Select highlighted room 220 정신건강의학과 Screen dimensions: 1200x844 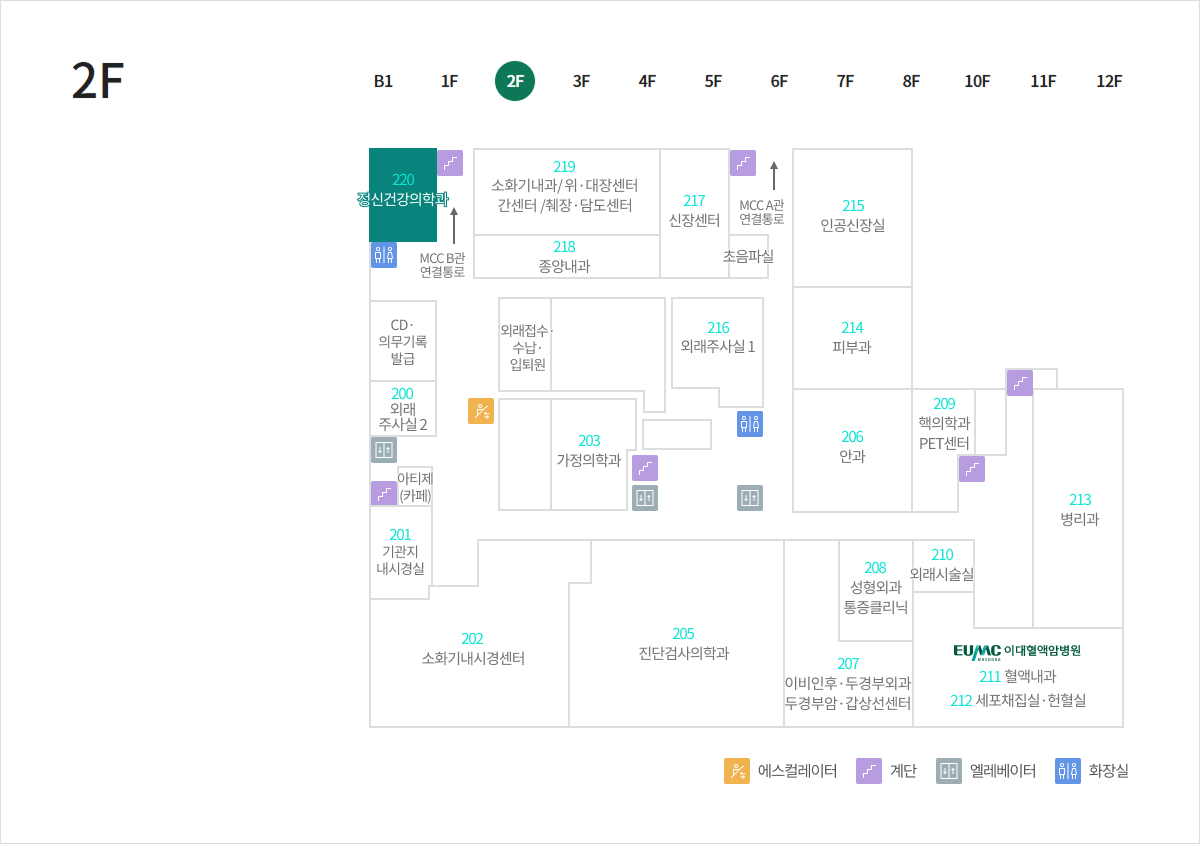(403, 195)
